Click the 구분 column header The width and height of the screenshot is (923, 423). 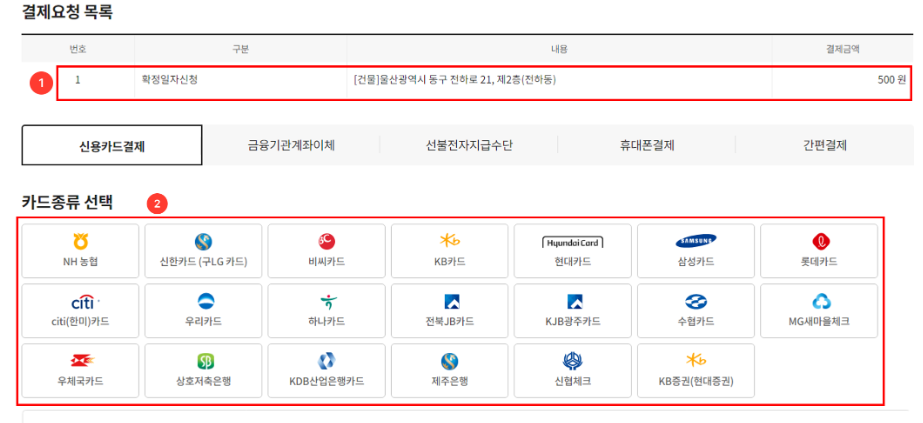pos(241,49)
